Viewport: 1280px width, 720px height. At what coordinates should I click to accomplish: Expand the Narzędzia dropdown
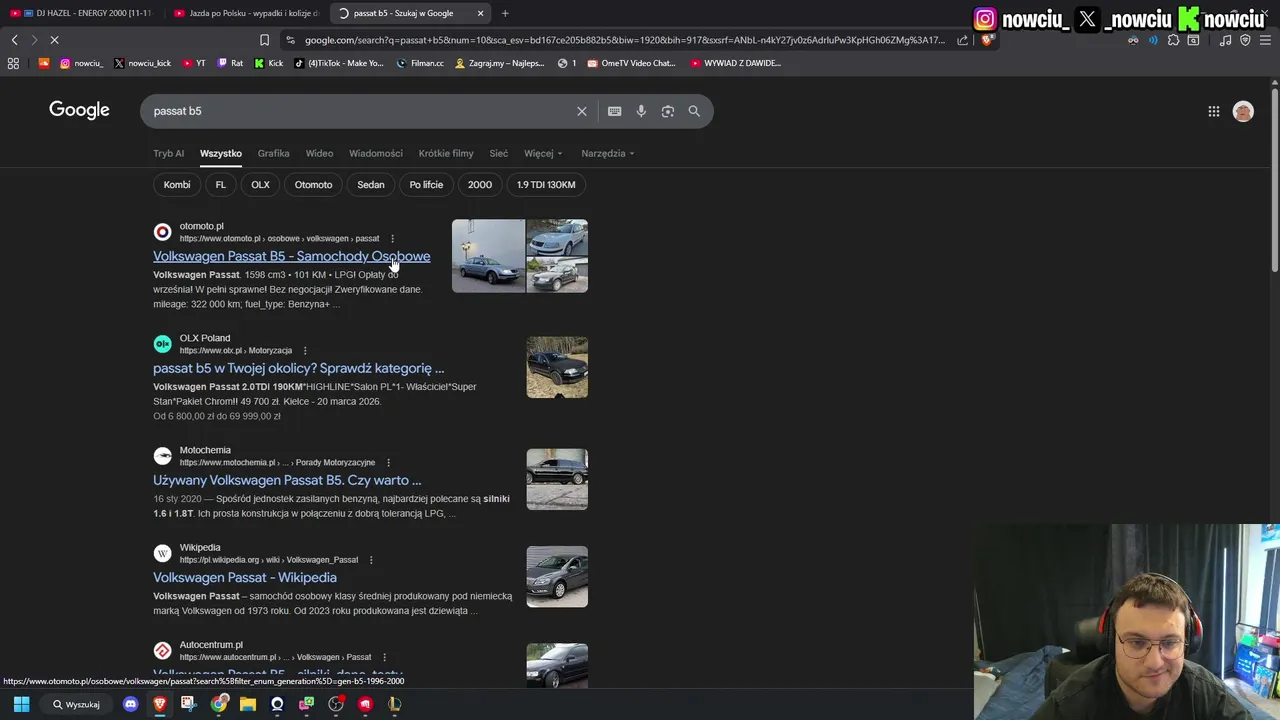coord(608,153)
